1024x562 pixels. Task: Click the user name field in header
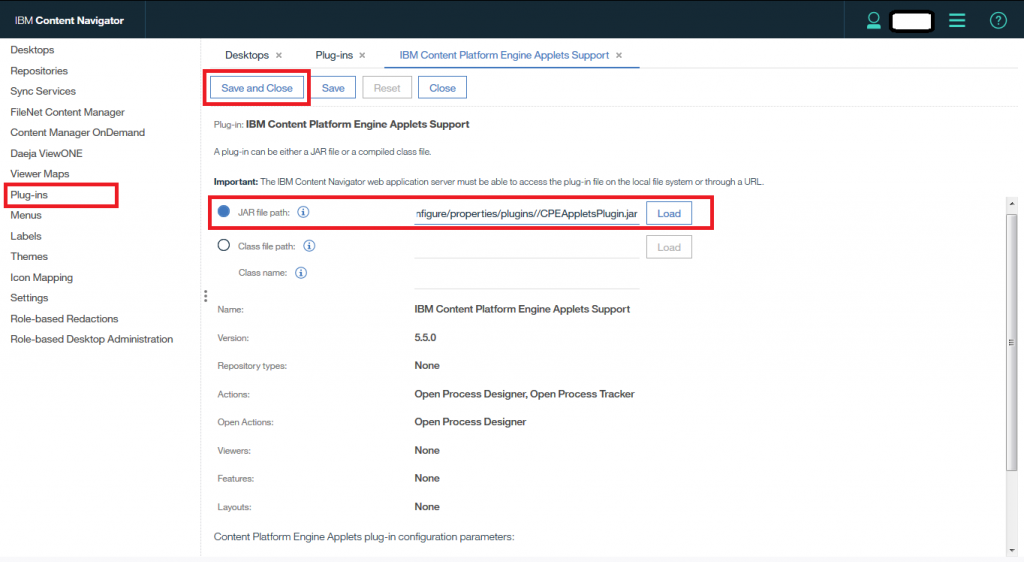click(912, 22)
